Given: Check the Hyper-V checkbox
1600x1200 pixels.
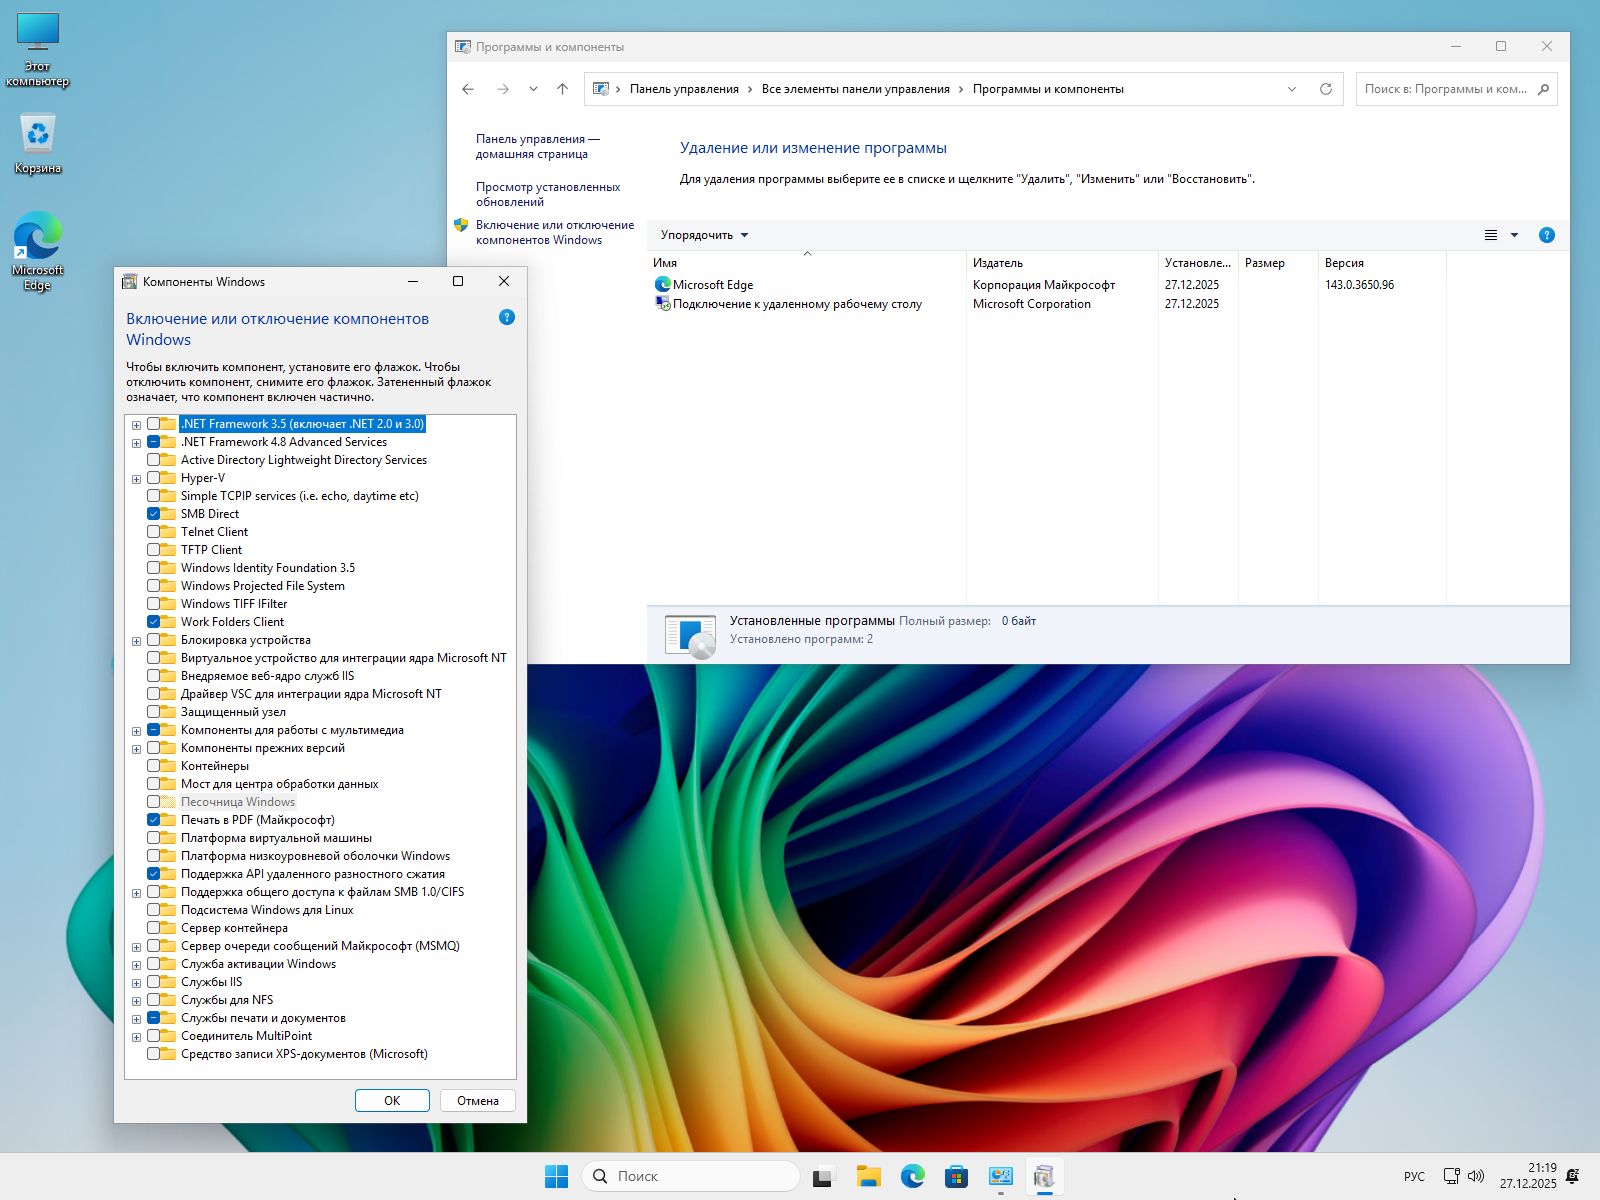Looking at the screenshot, I should (154, 478).
